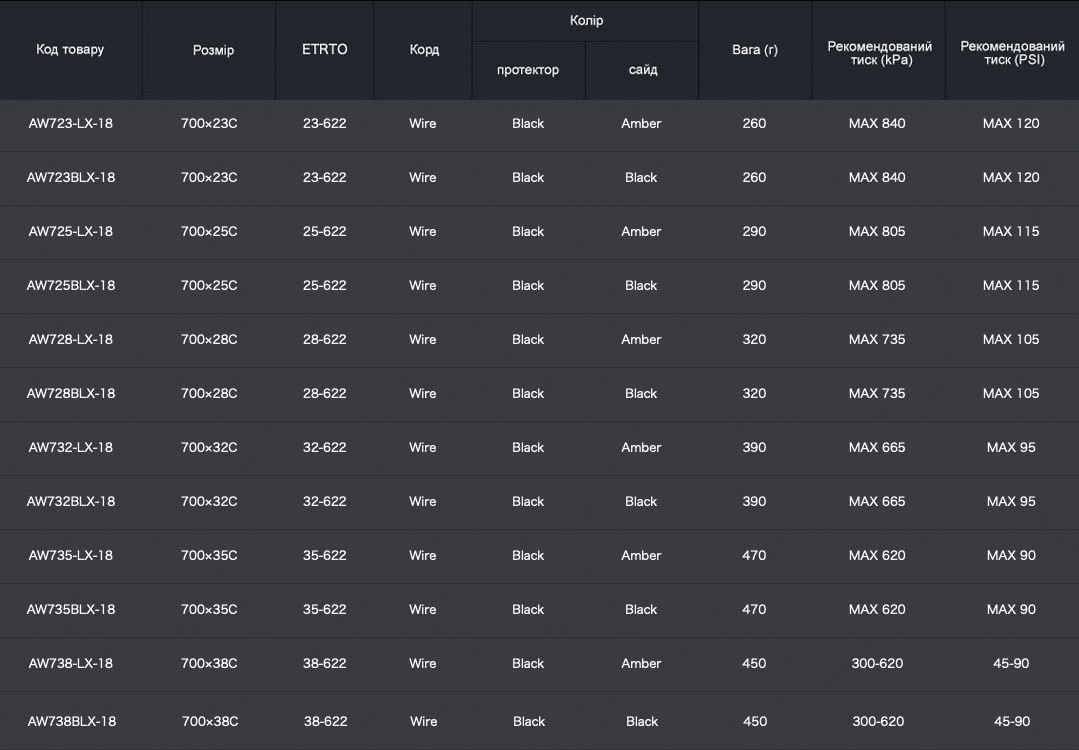
Task: Select product code AW735-LX-18
Action: (x=71, y=556)
